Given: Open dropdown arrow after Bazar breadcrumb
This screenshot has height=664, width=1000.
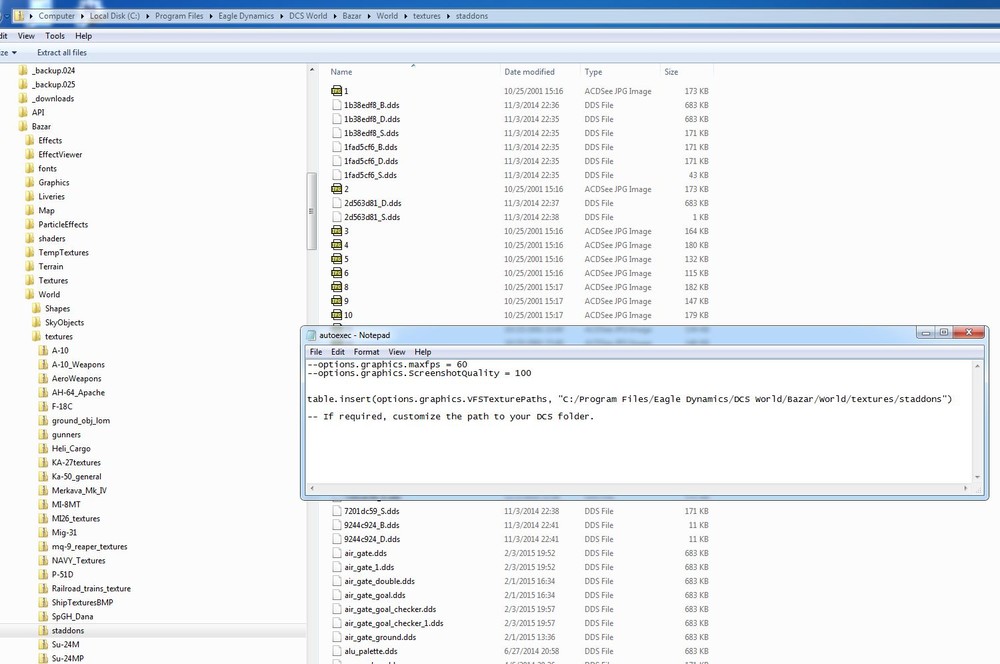Looking at the screenshot, I should [369, 16].
